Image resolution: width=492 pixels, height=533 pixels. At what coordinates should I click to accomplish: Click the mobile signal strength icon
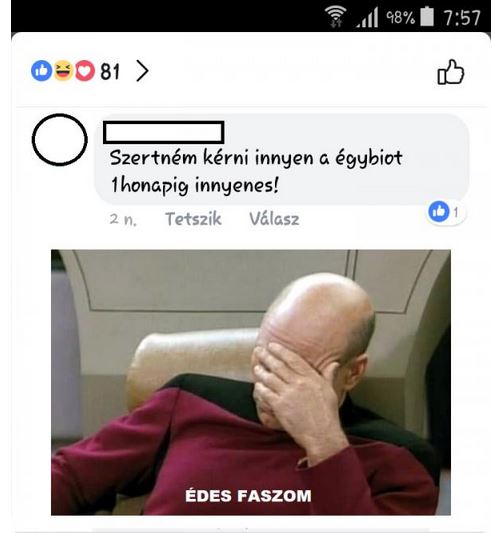tap(368, 17)
